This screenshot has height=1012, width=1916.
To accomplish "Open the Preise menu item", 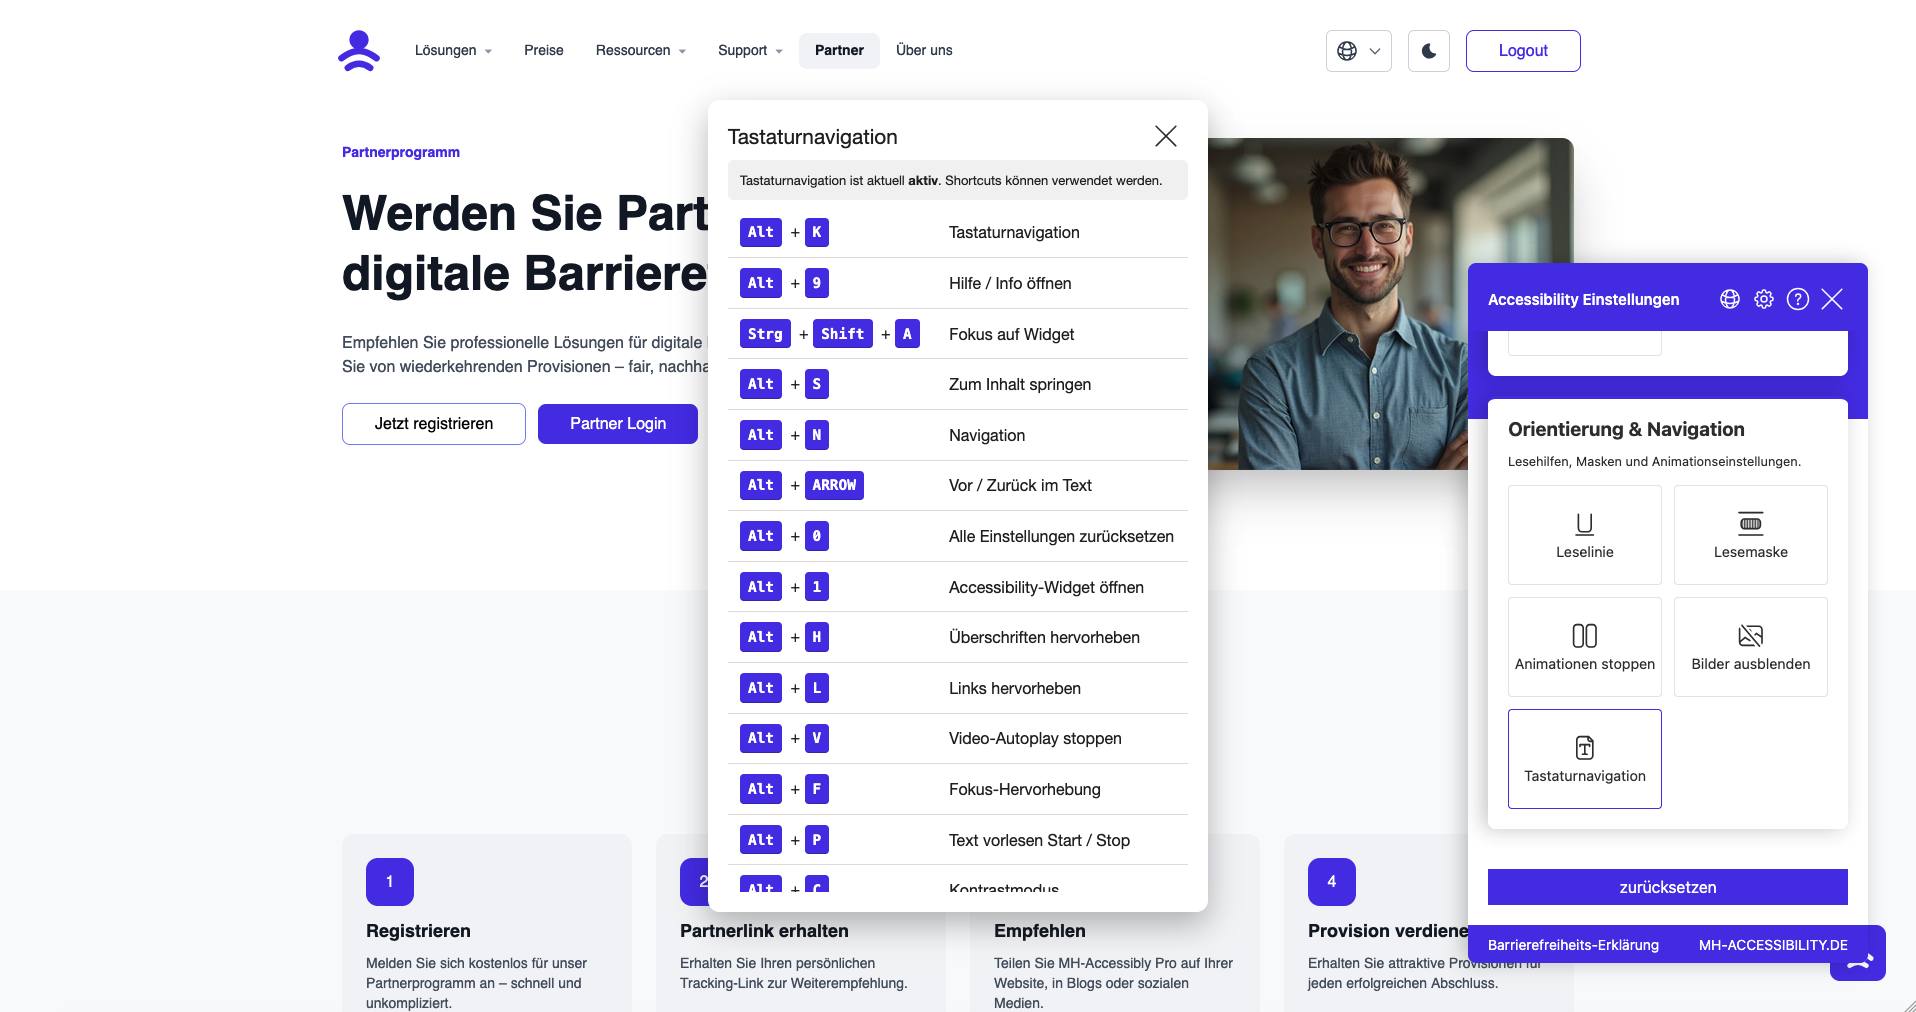I will coord(543,51).
